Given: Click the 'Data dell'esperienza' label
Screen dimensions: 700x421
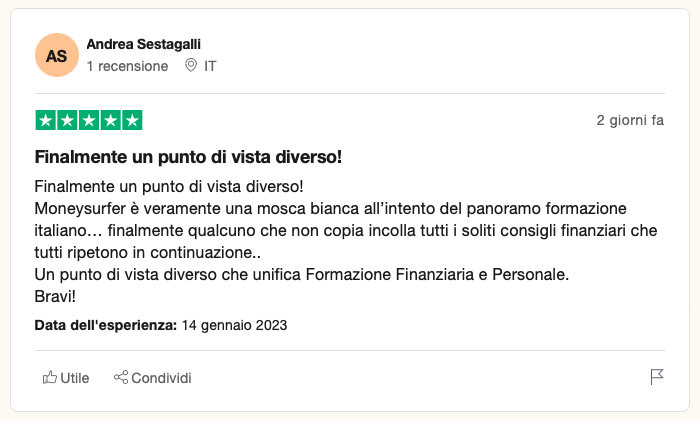Looking at the screenshot, I should click(106, 325).
